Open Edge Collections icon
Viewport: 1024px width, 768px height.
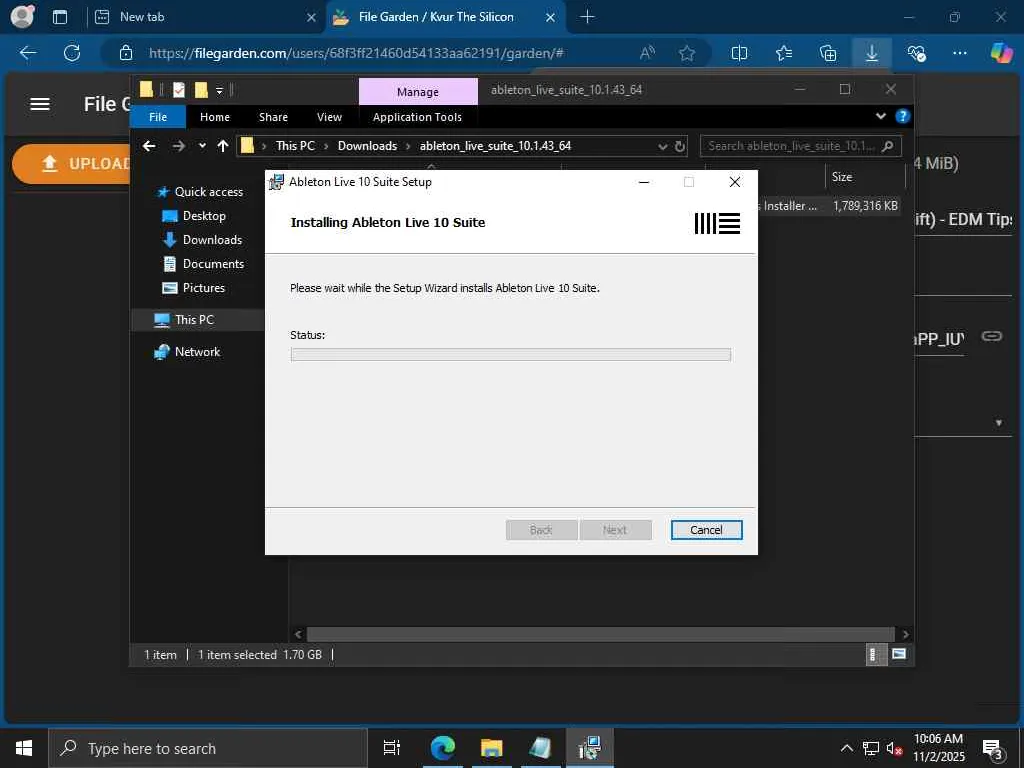(828, 53)
